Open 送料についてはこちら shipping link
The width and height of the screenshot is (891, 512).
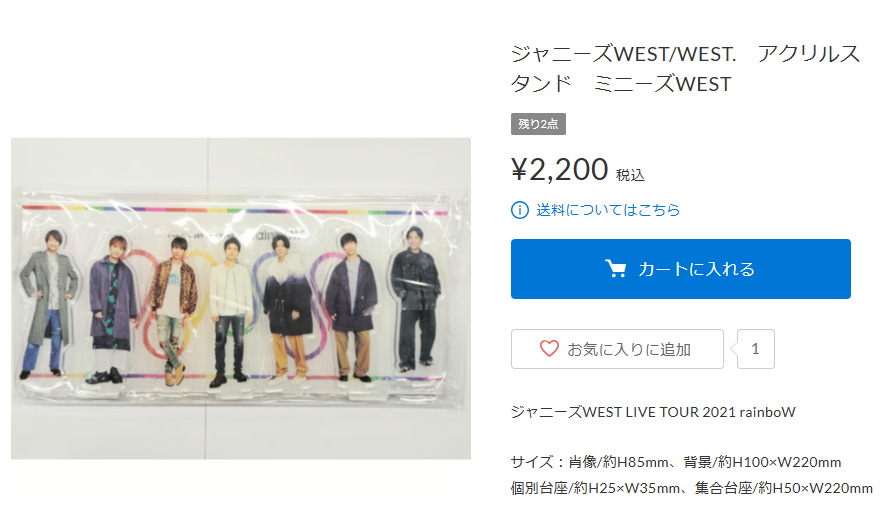pos(608,210)
